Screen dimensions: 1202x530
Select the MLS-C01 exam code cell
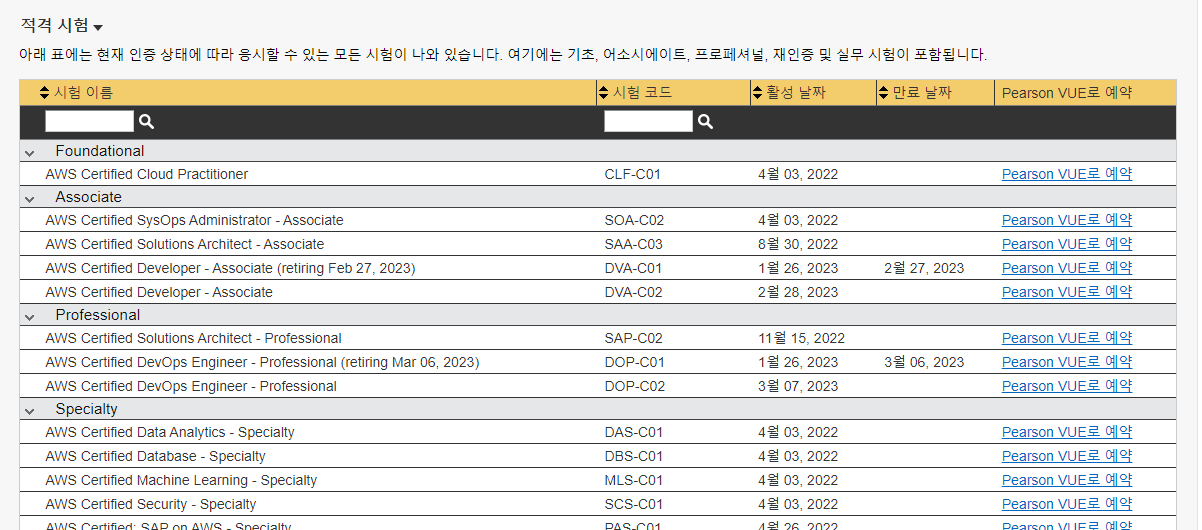tap(634, 480)
